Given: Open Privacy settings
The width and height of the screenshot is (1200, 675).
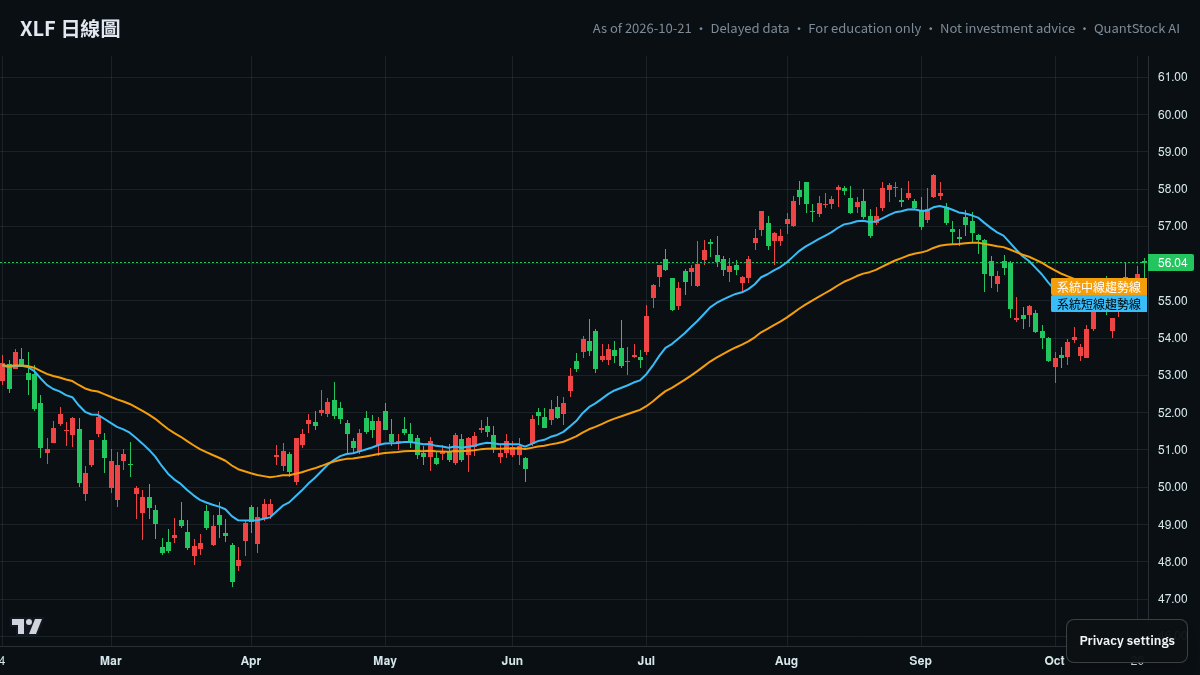Looking at the screenshot, I should click(x=1127, y=641).
